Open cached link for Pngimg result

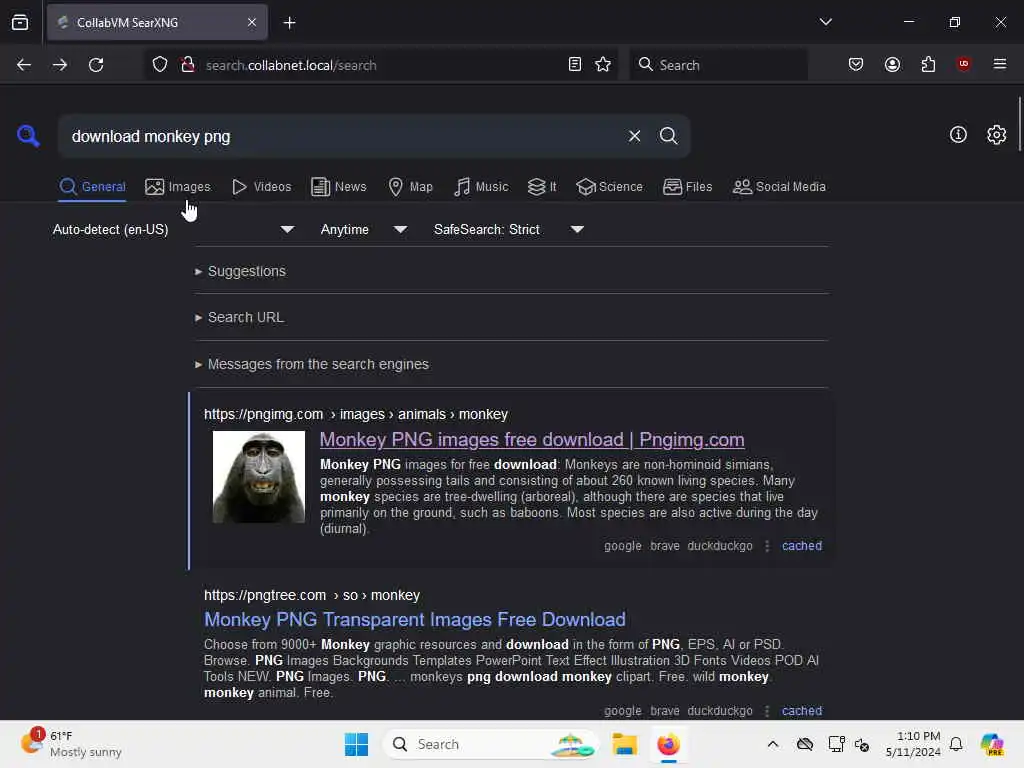[801, 546]
